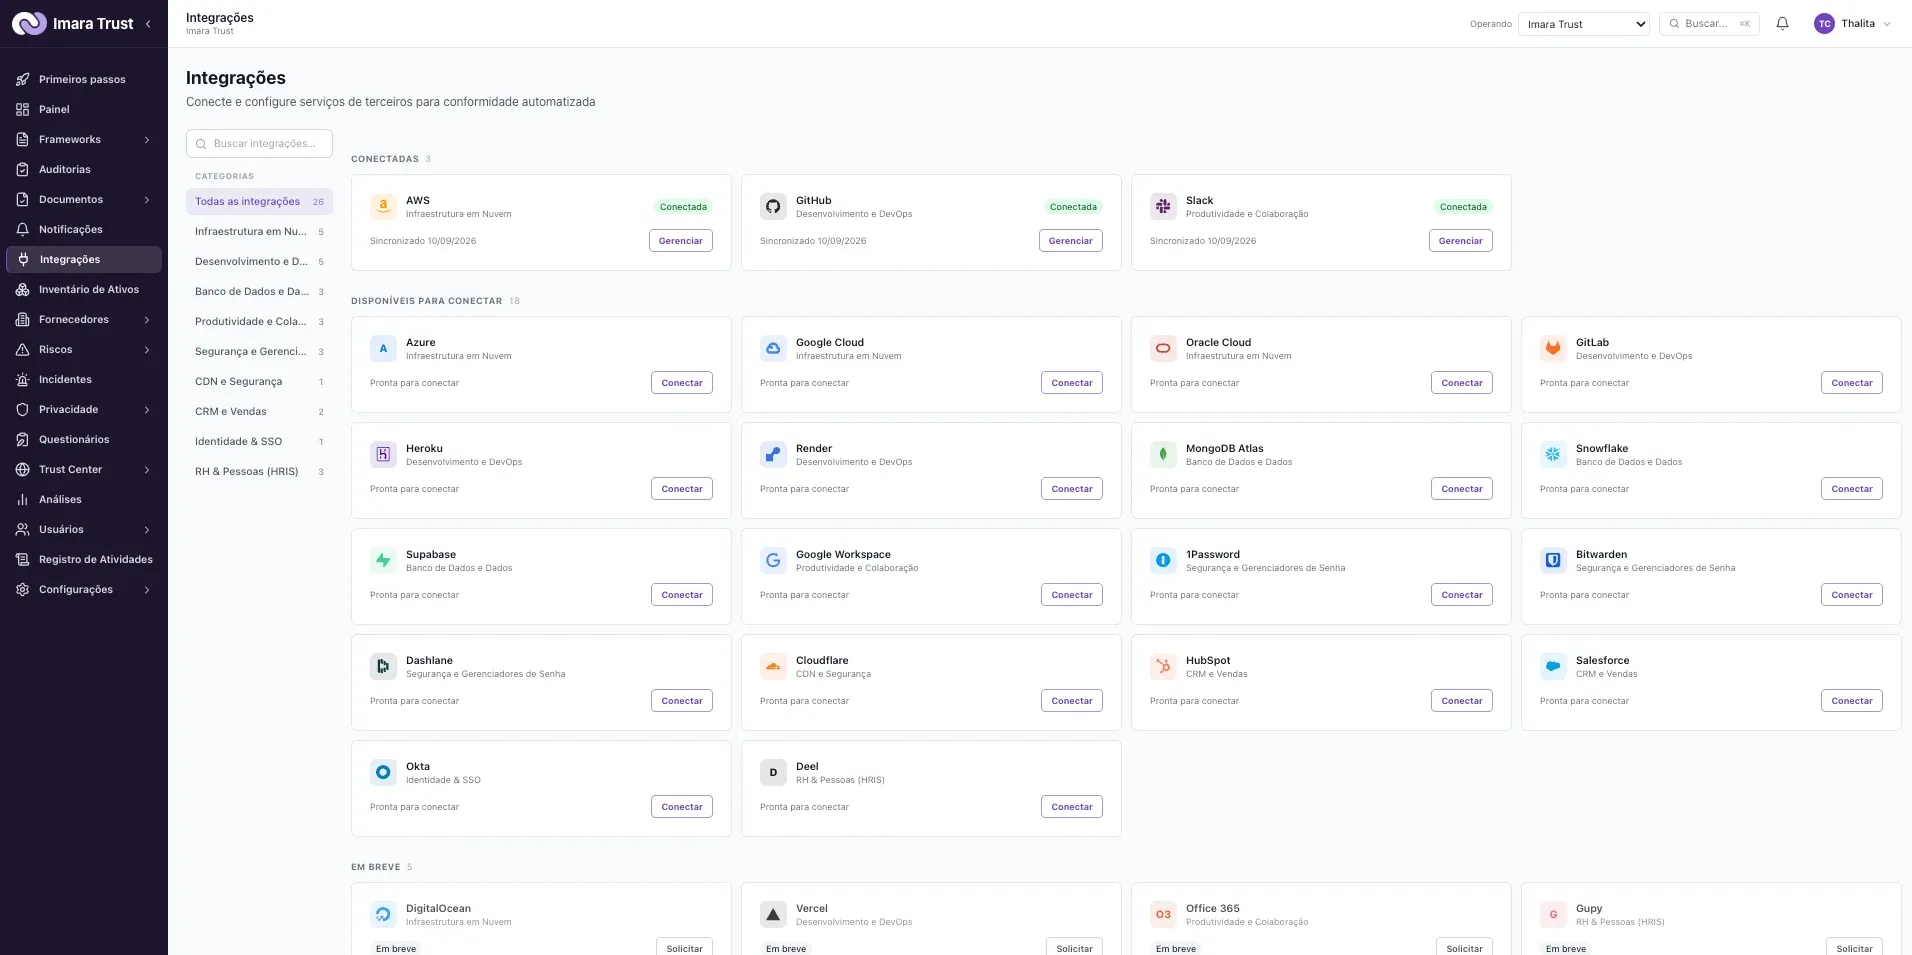Click the Snowflake logo icon
This screenshot has width=1912, height=955.
[x=1553, y=455]
